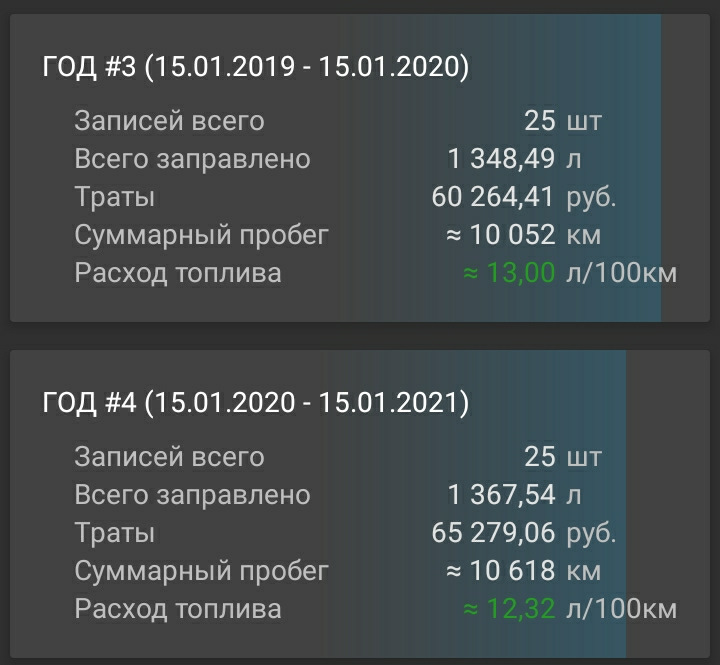This screenshot has height=665, width=720.
Task: Click the green ≈ 12,32 consumption value
Action: [x=508, y=609]
